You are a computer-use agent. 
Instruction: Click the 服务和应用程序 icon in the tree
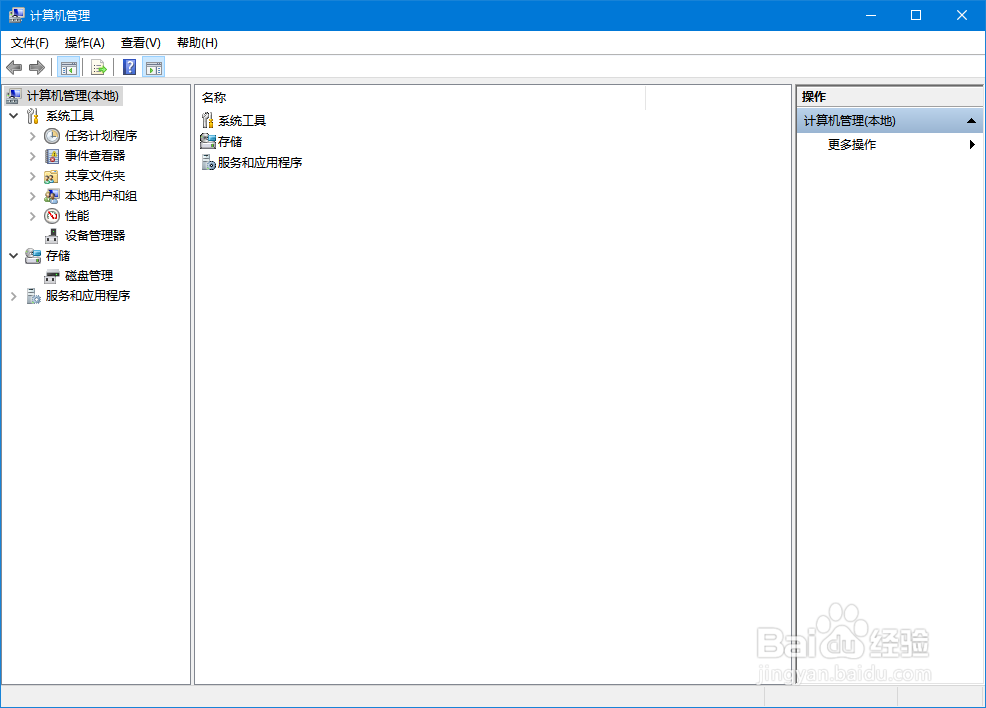point(33,296)
